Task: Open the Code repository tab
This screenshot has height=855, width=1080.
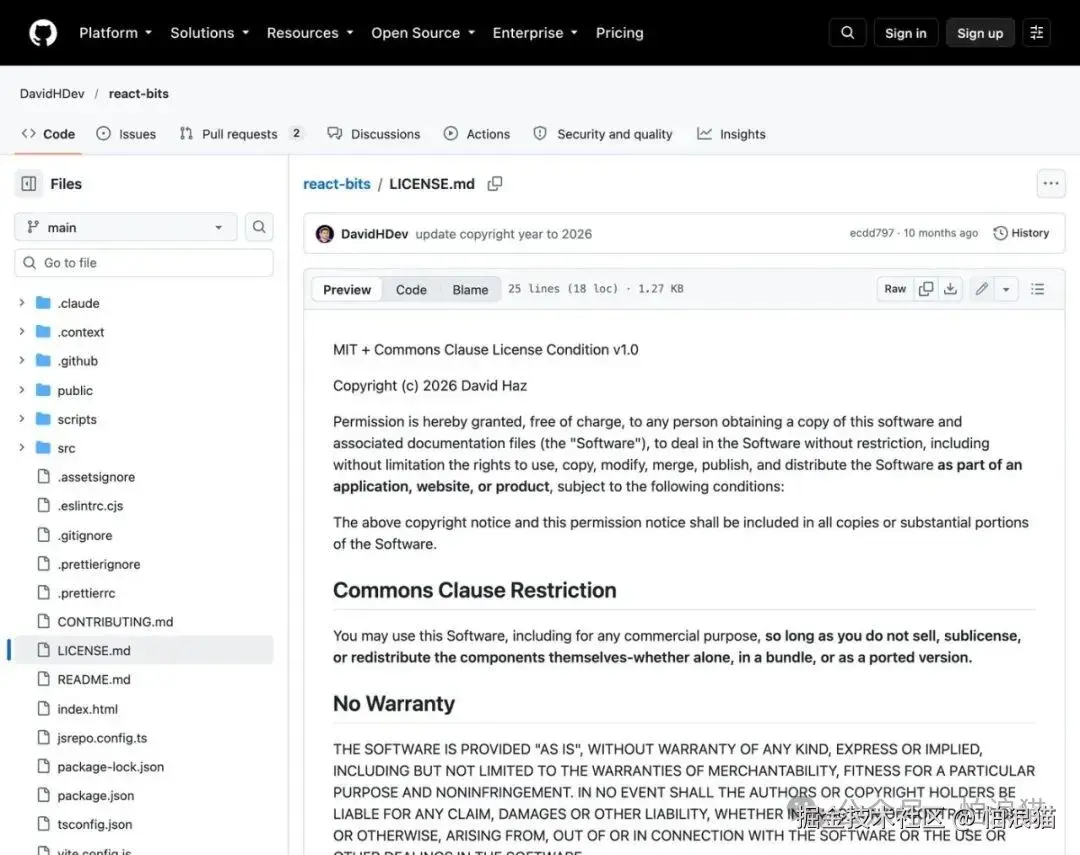Action: pos(48,134)
